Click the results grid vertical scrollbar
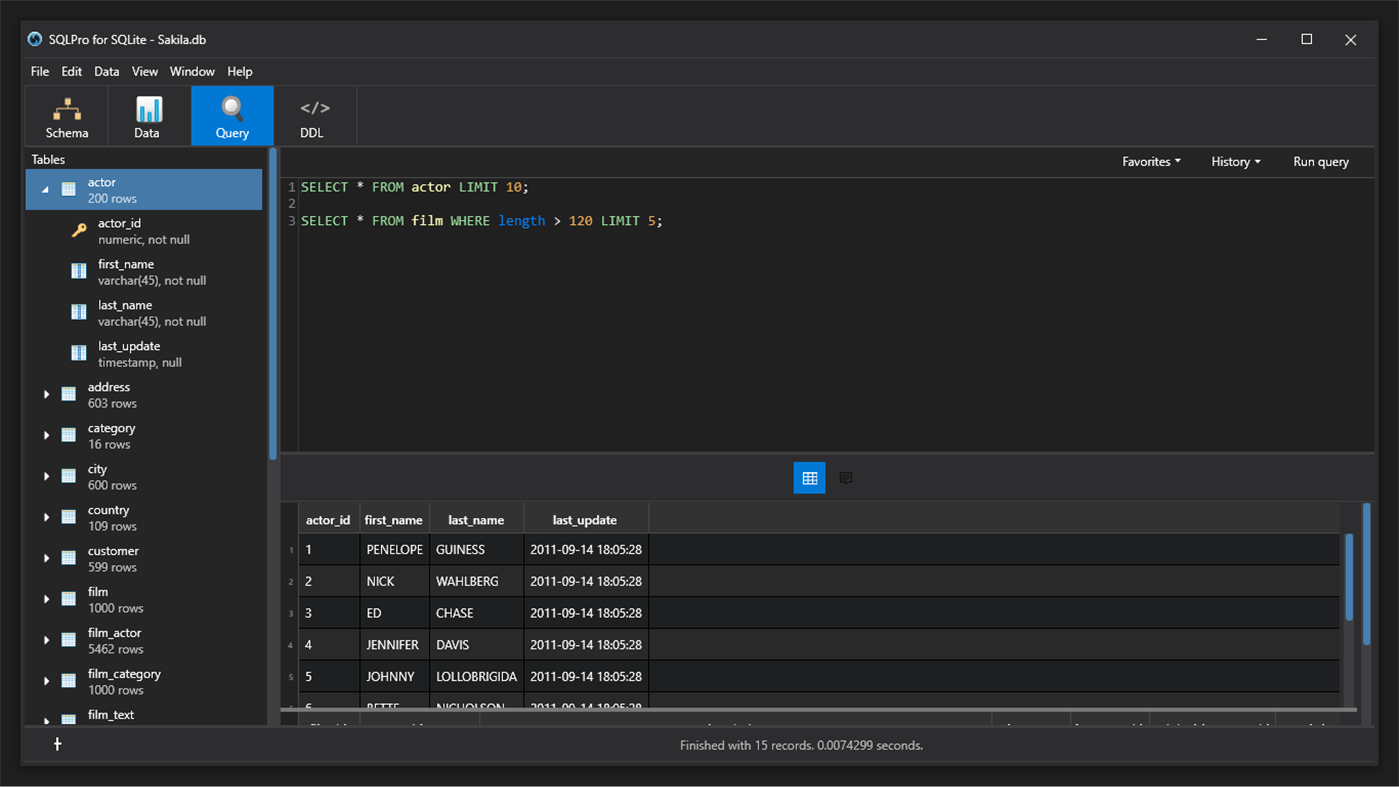 click(1349, 577)
